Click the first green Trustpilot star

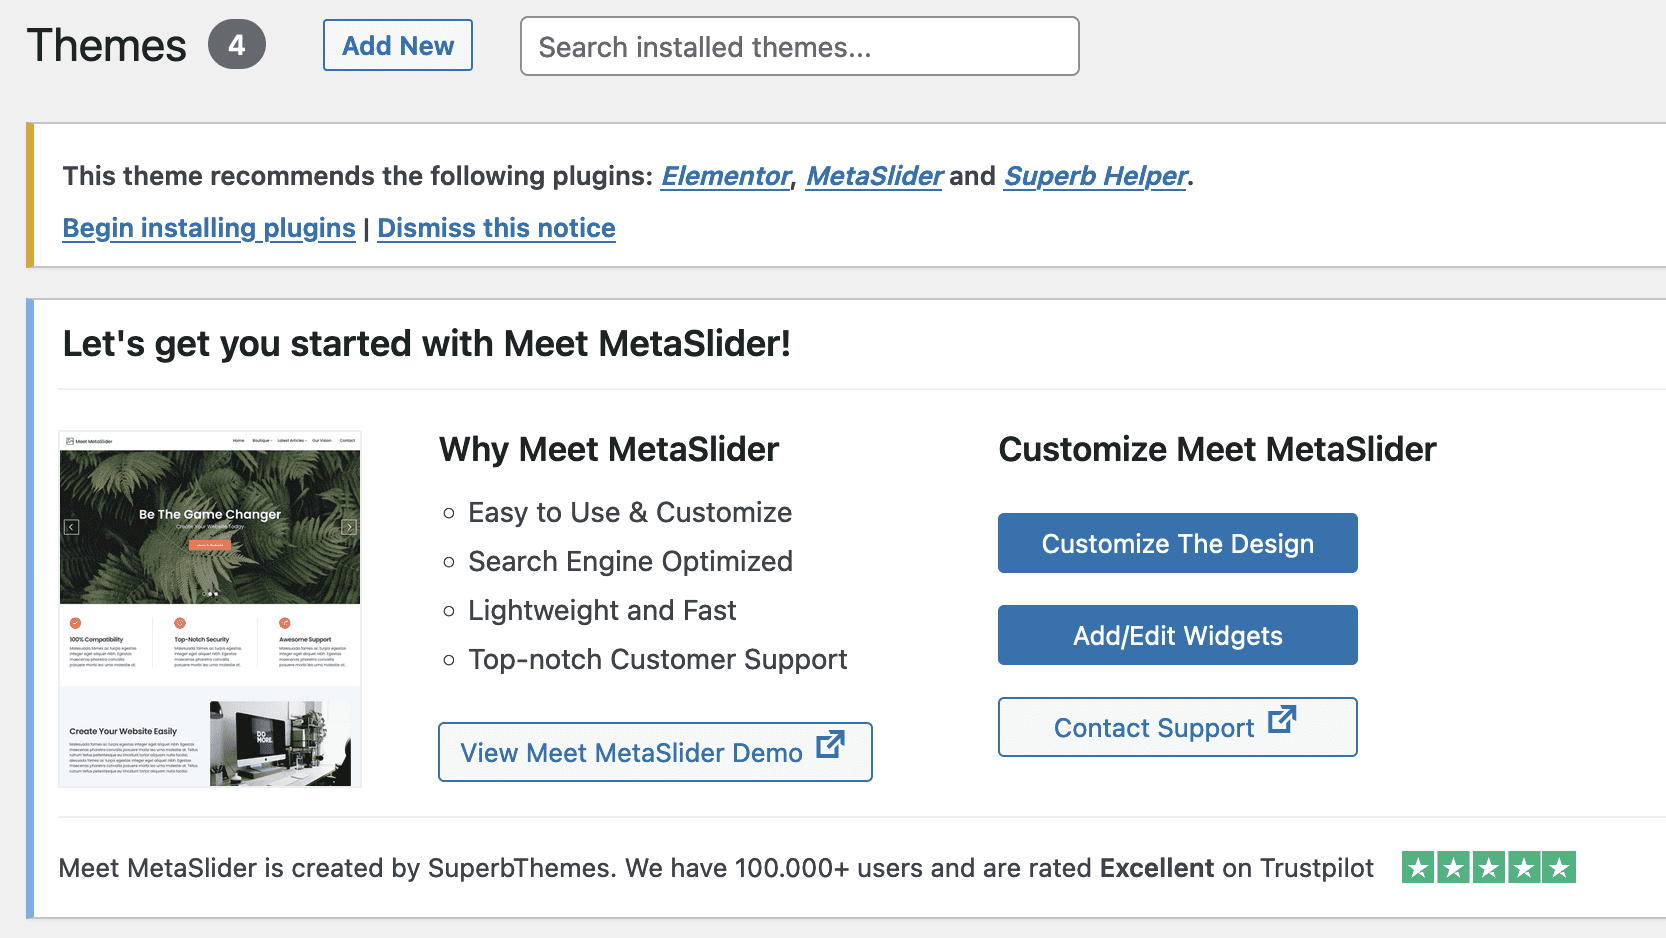1418,868
